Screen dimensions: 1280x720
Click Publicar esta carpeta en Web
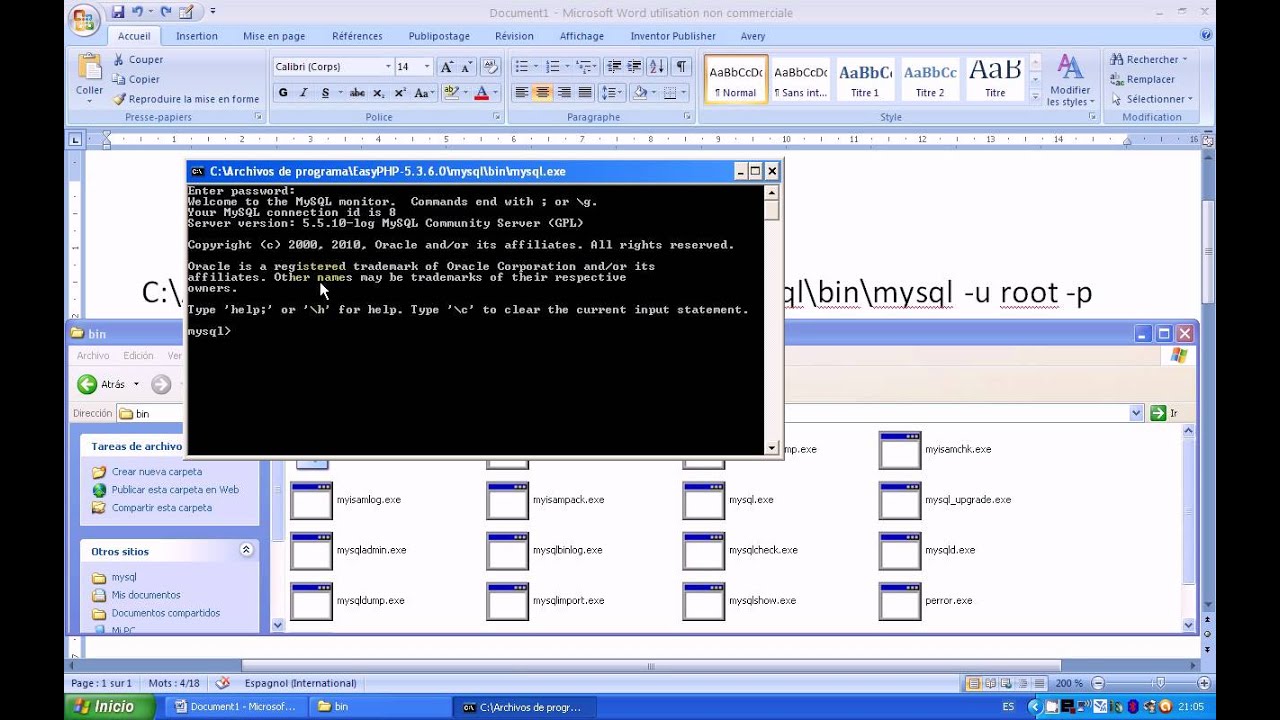pos(175,490)
